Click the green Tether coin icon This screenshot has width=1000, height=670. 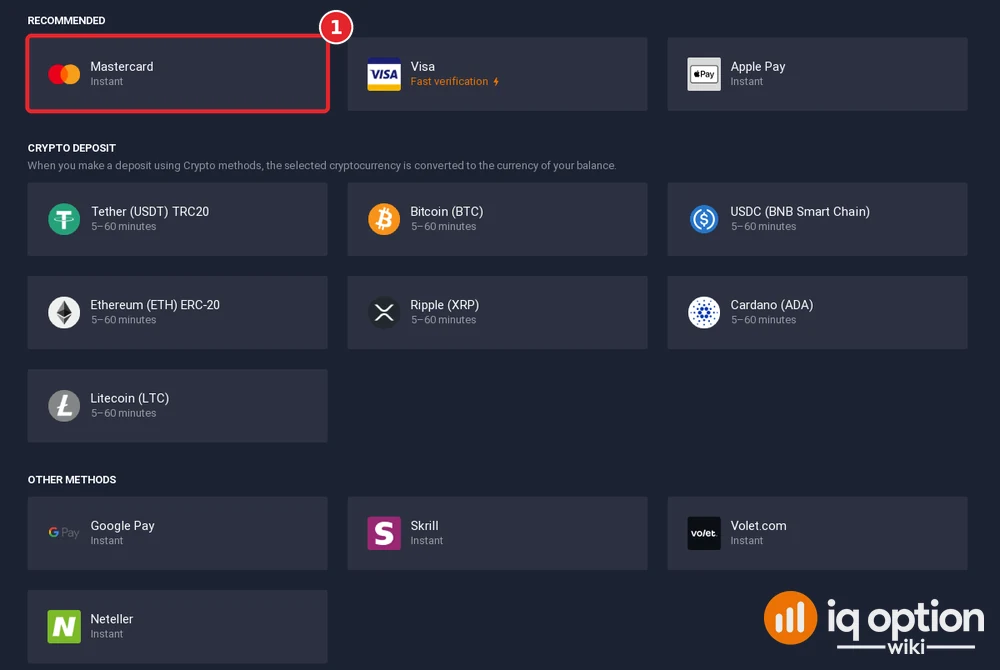(x=64, y=219)
